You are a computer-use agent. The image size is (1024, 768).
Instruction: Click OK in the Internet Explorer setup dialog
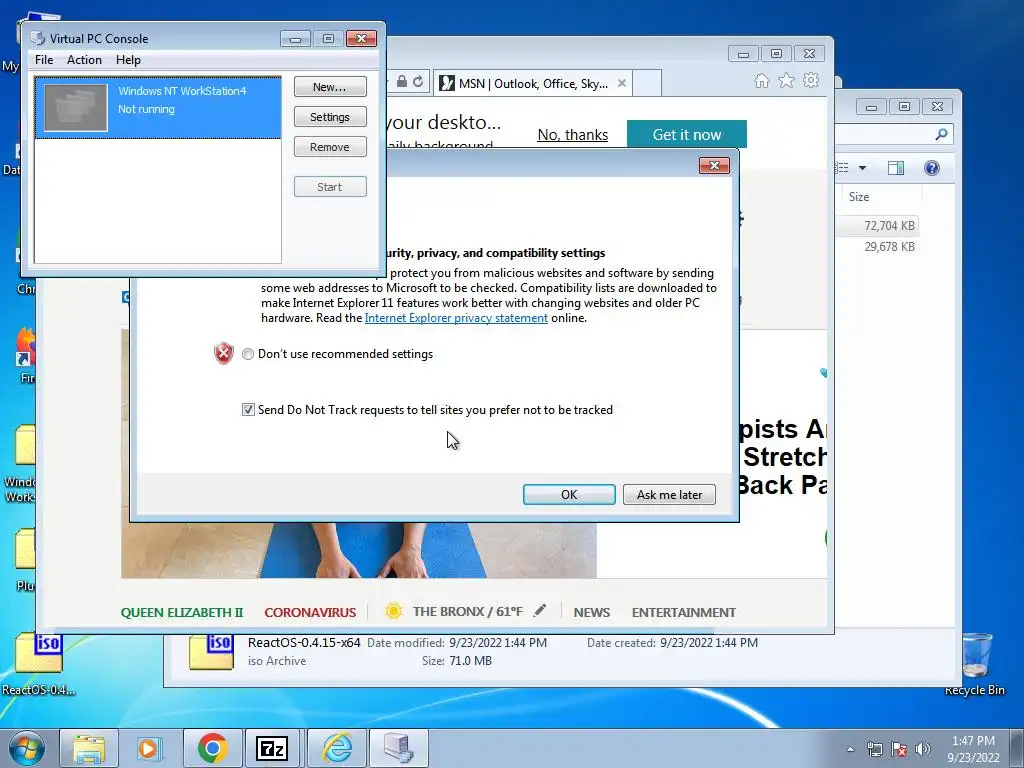[x=569, y=494]
